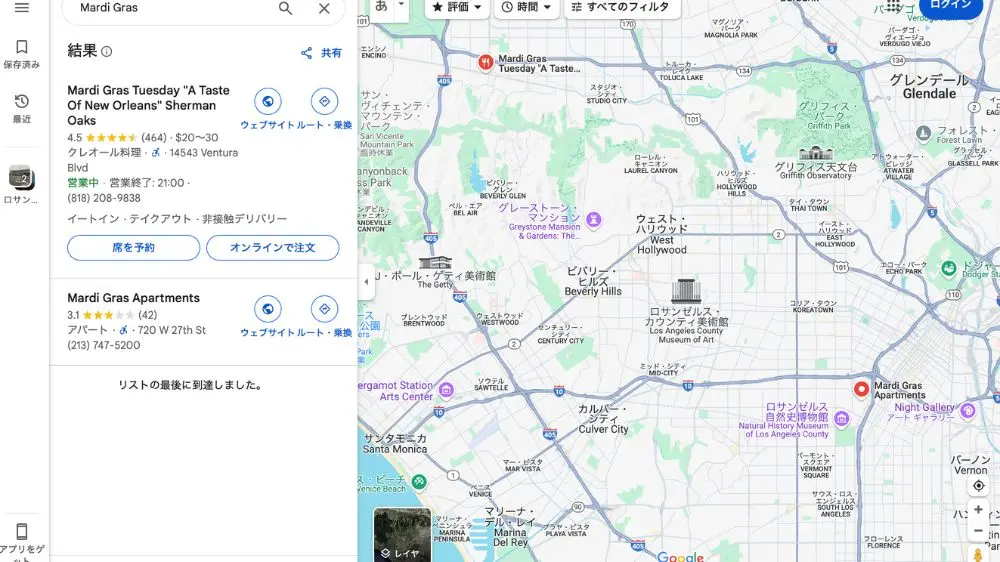
Task: Open the Mardi Gras Tuesday result title
Action: pos(148,105)
